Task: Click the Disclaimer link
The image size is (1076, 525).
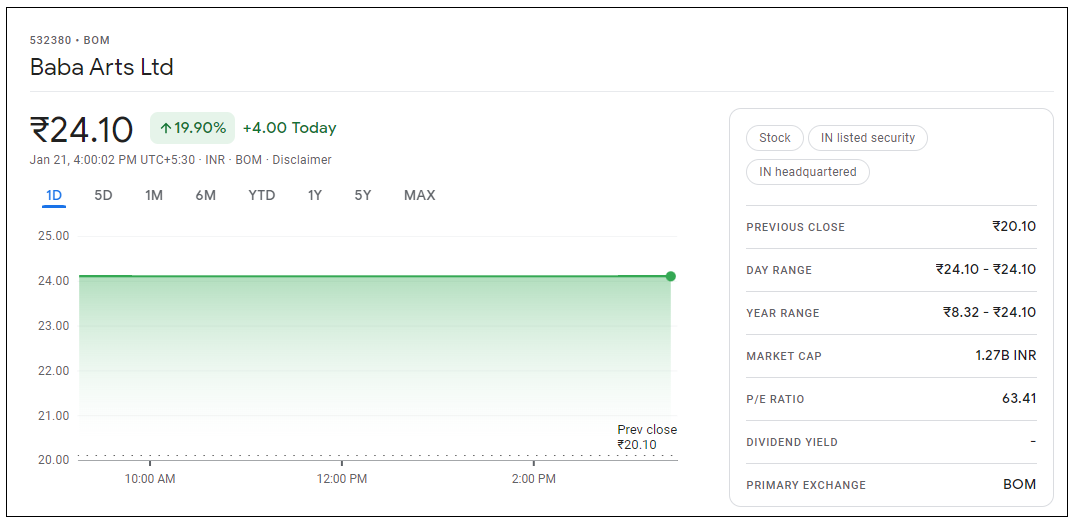Action: [302, 160]
